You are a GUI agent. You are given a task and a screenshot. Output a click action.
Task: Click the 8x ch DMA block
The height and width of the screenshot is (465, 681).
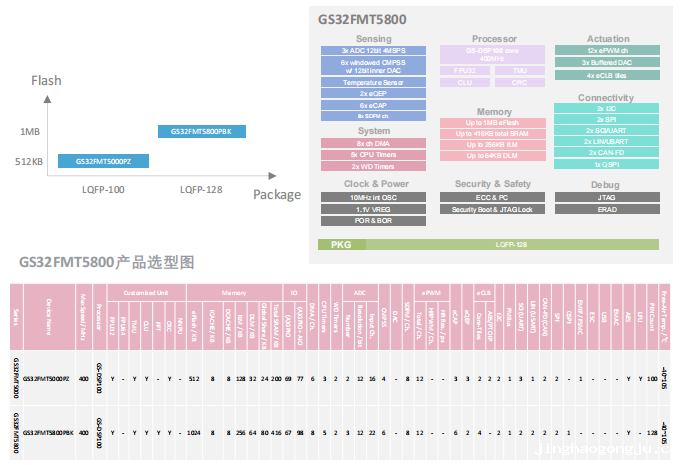pyautogui.click(x=373, y=143)
